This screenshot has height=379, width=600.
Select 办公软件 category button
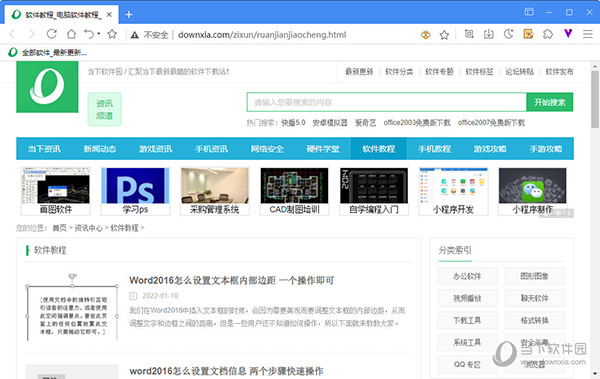coord(467,276)
